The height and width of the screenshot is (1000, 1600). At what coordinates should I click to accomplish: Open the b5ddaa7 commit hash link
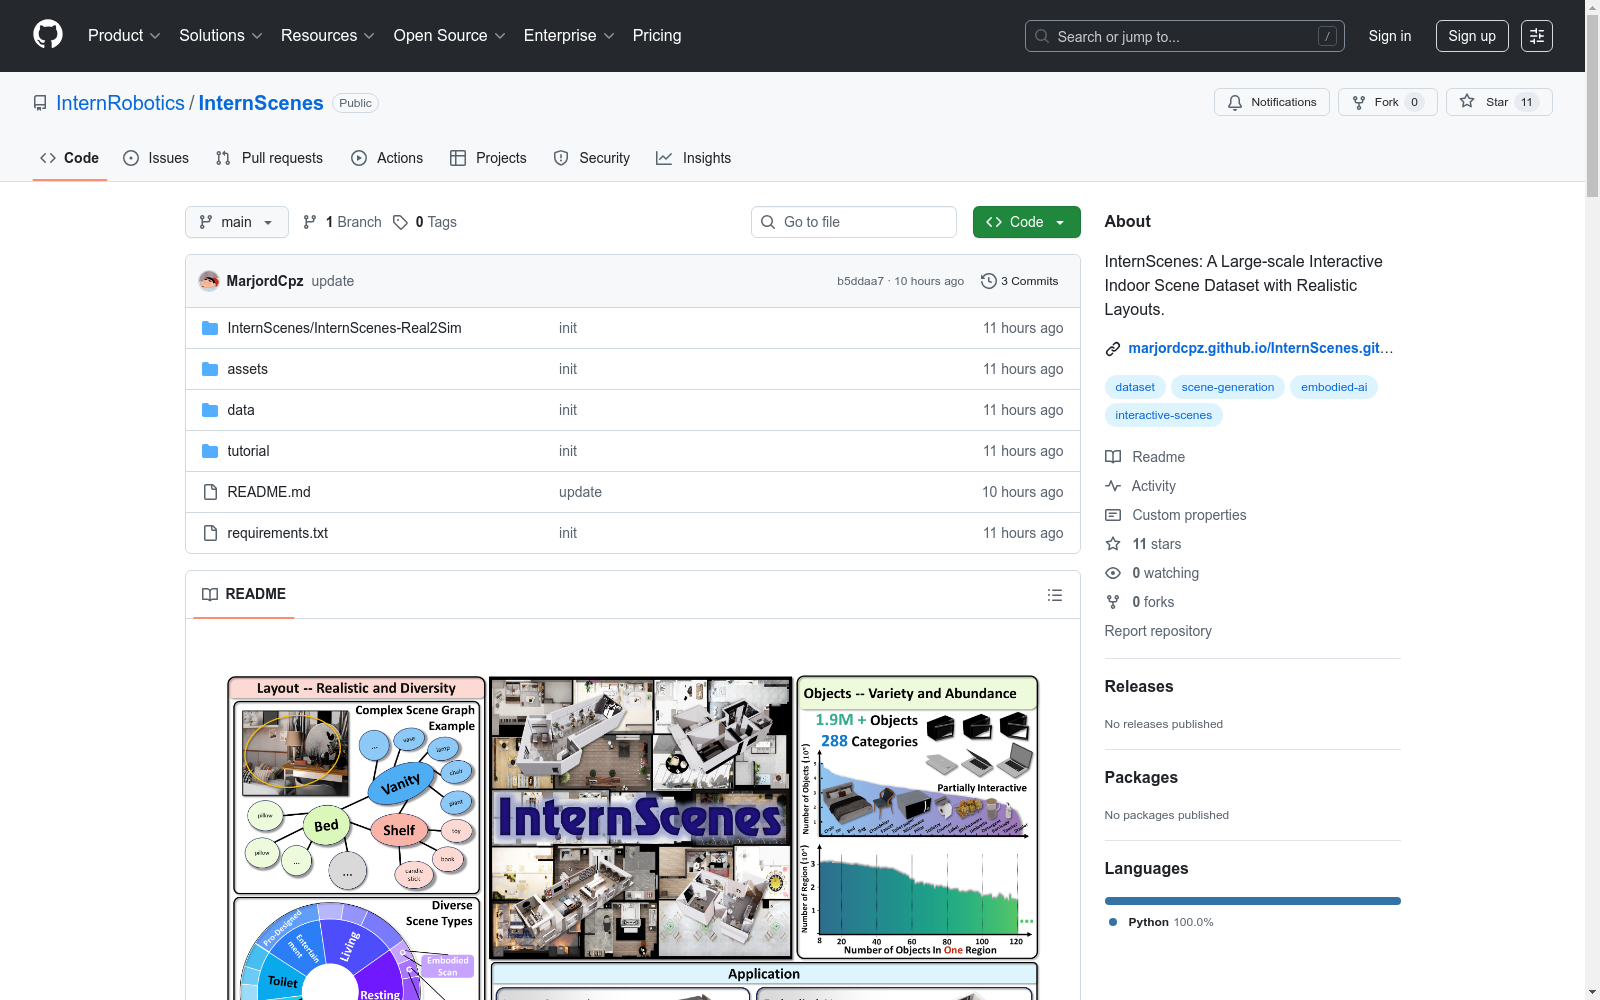860,281
